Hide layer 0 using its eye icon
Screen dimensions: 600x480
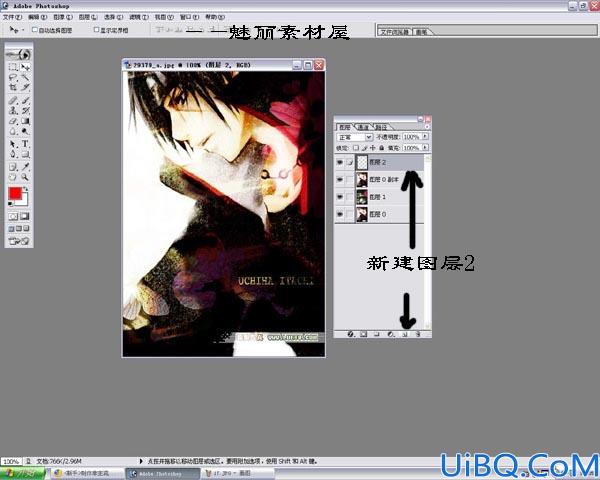pyautogui.click(x=339, y=214)
